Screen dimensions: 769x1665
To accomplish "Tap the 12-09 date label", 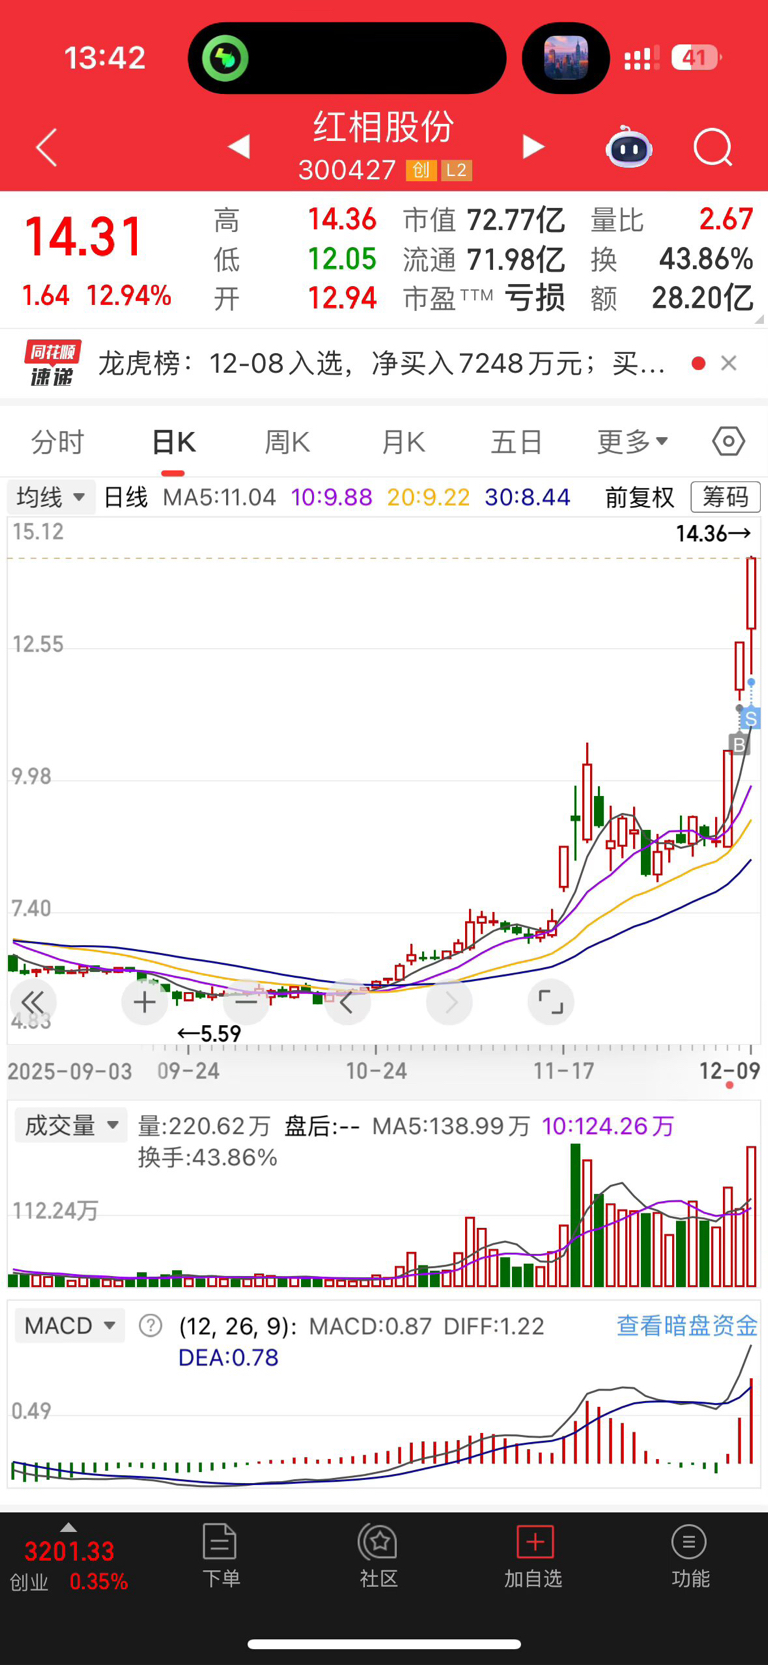I will tap(729, 1072).
